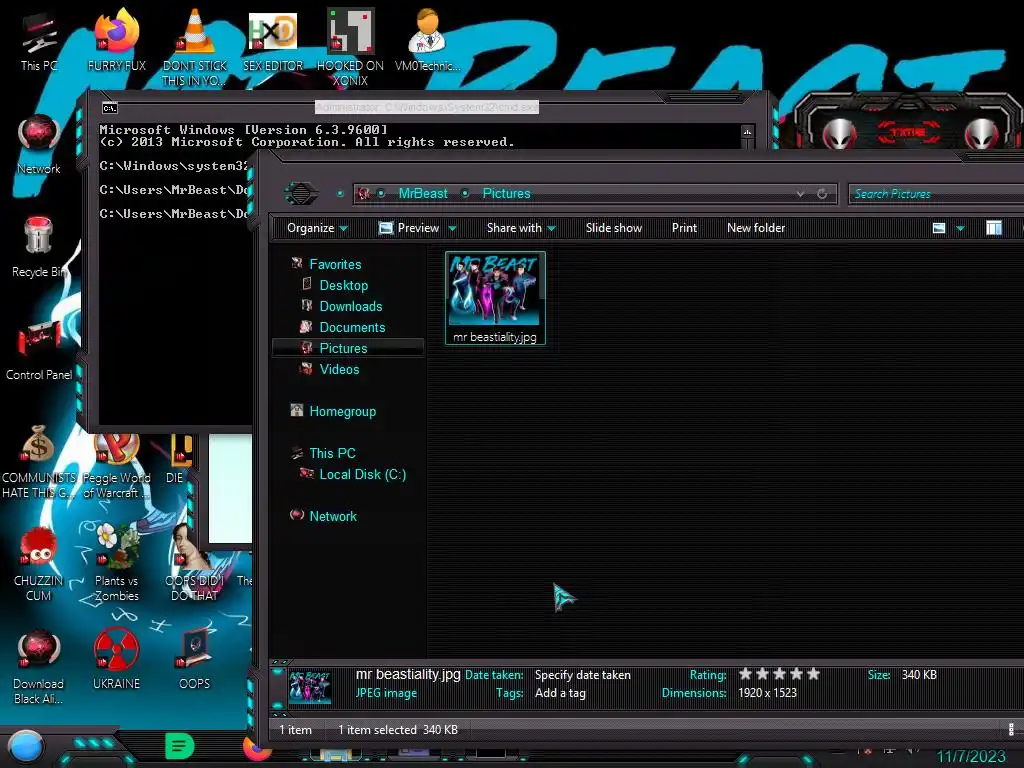Launch the Plants vs Zombies desktop shortcut
This screenshot has width=1024, height=768.
(x=116, y=562)
